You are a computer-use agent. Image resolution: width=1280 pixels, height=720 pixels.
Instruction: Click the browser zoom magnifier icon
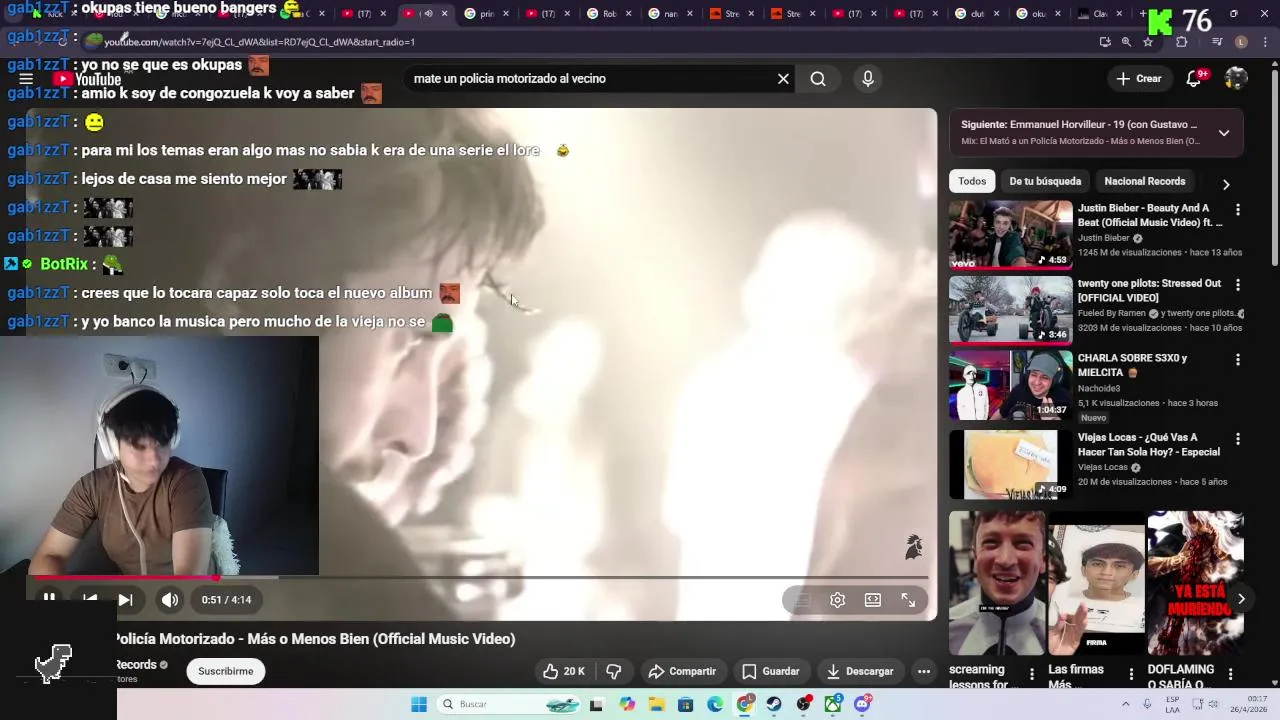[1126, 42]
